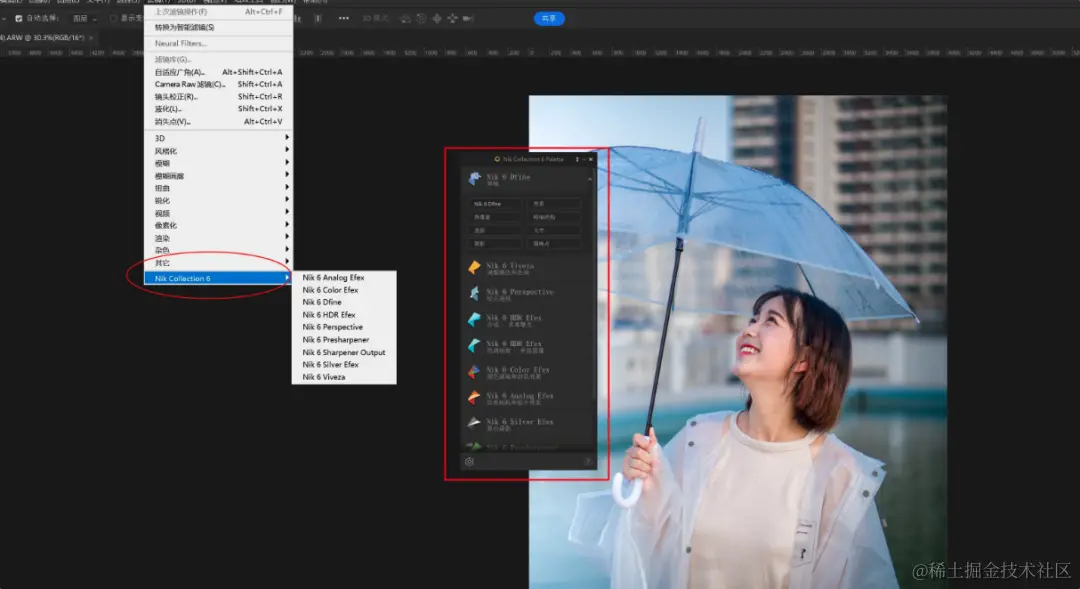Click the blue 共享 share button
This screenshot has height=589, width=1080.
coord(549,18)
